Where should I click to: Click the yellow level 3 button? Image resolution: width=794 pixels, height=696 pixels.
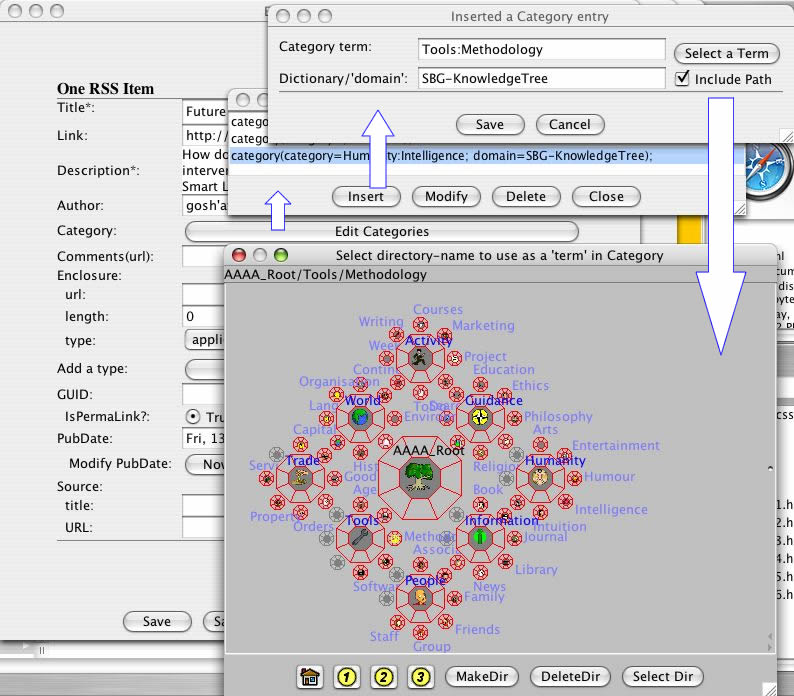tap(420, 677)
